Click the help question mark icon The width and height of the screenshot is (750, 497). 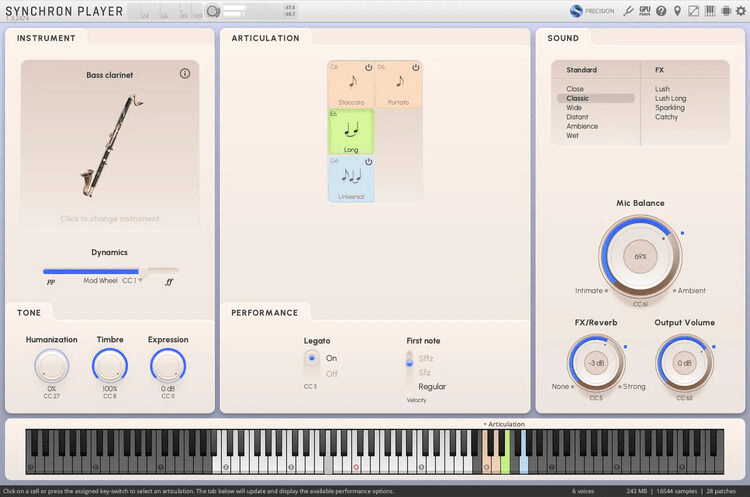[x=661, y=11]
